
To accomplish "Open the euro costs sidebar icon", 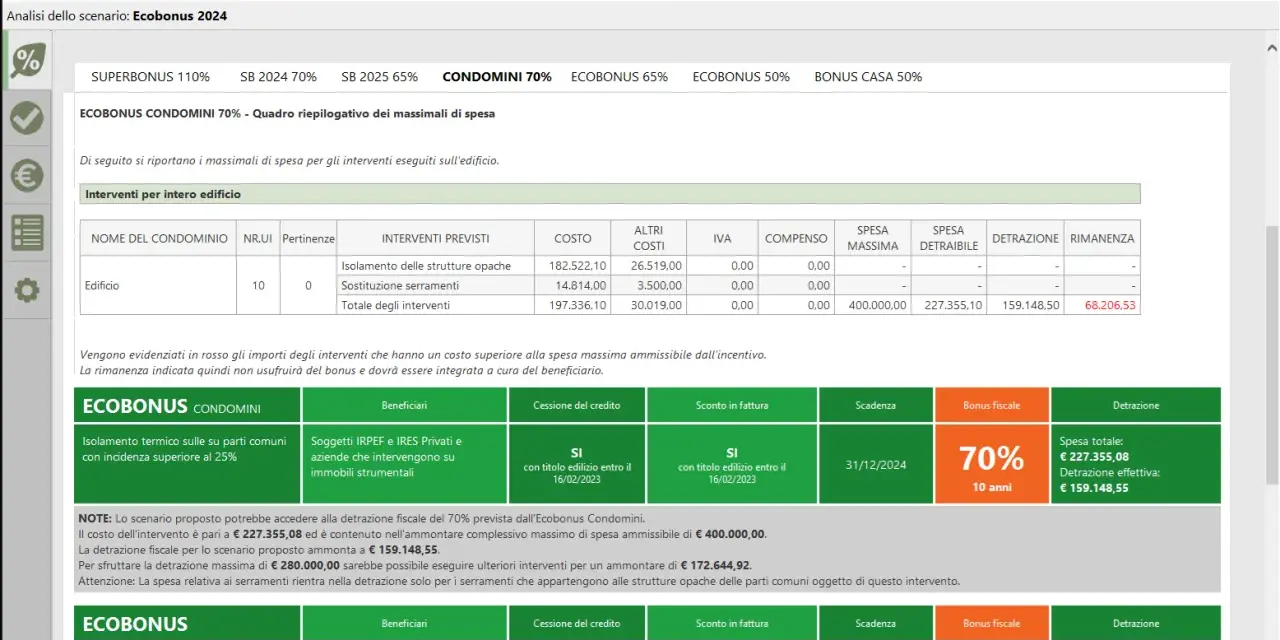I will 27,176.
